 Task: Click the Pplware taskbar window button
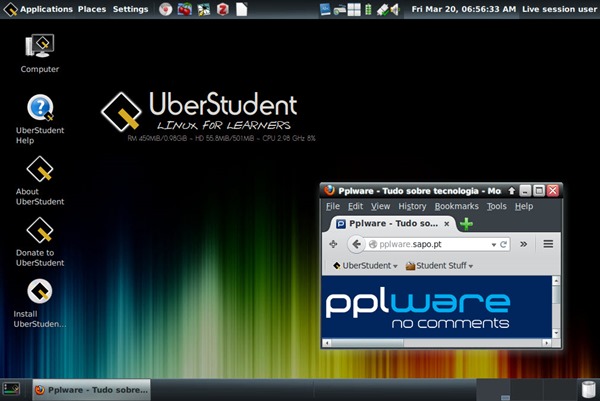point(91,390)
